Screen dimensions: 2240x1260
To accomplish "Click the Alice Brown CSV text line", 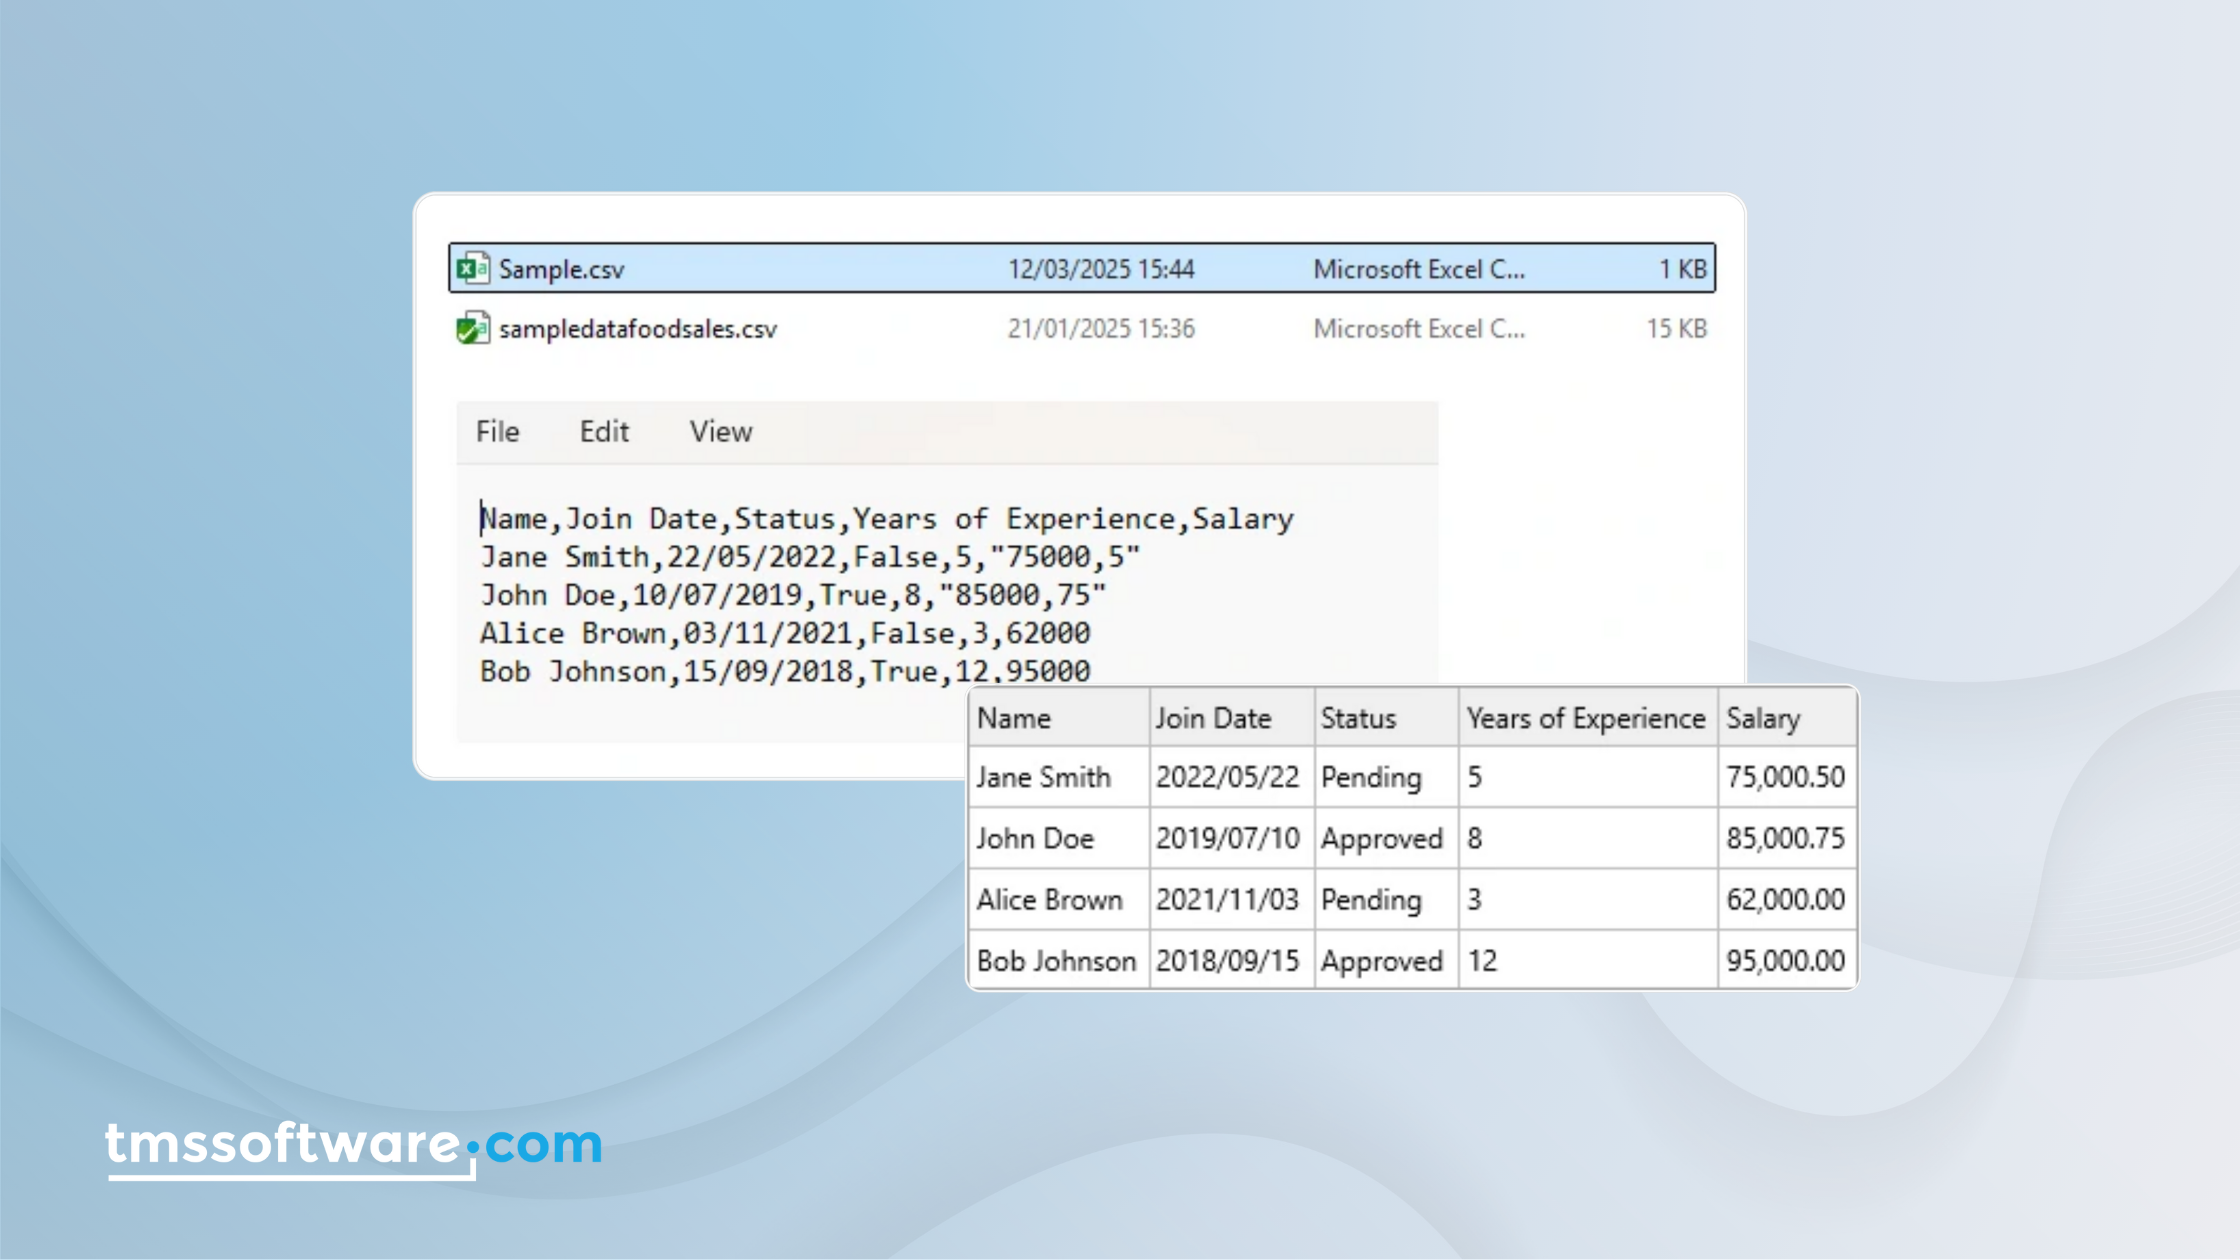I will tap(784, 633).
